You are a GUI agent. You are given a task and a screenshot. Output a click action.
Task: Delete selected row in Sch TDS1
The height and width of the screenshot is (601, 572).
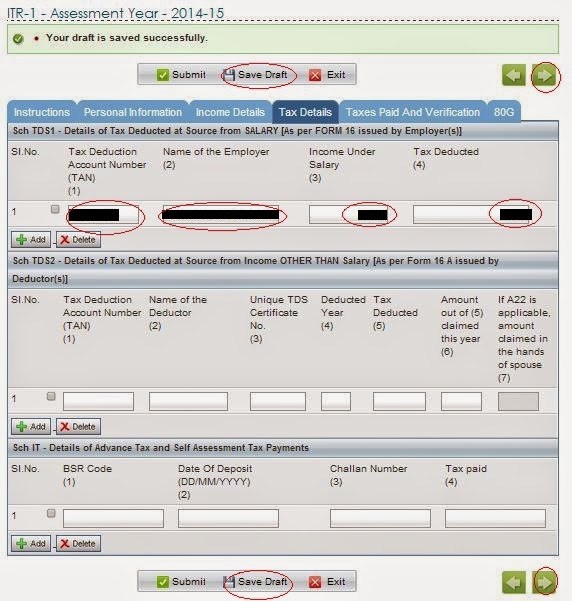click(x=78, y=240)
